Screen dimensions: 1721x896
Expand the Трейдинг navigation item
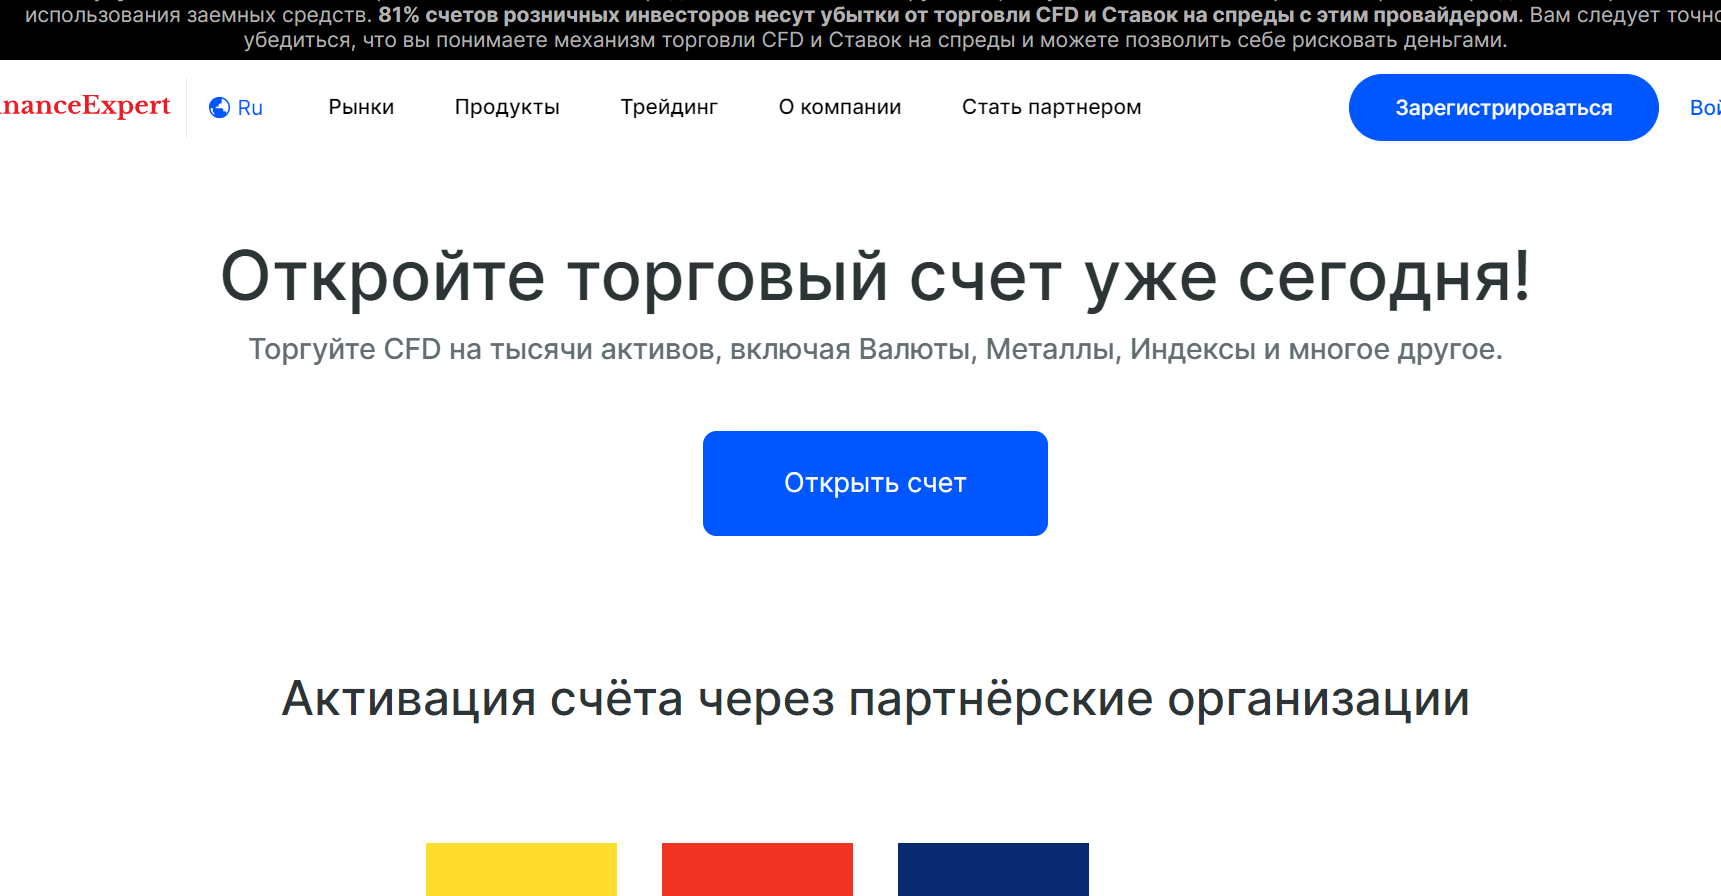pyautogui.click(x=669, y=107)
